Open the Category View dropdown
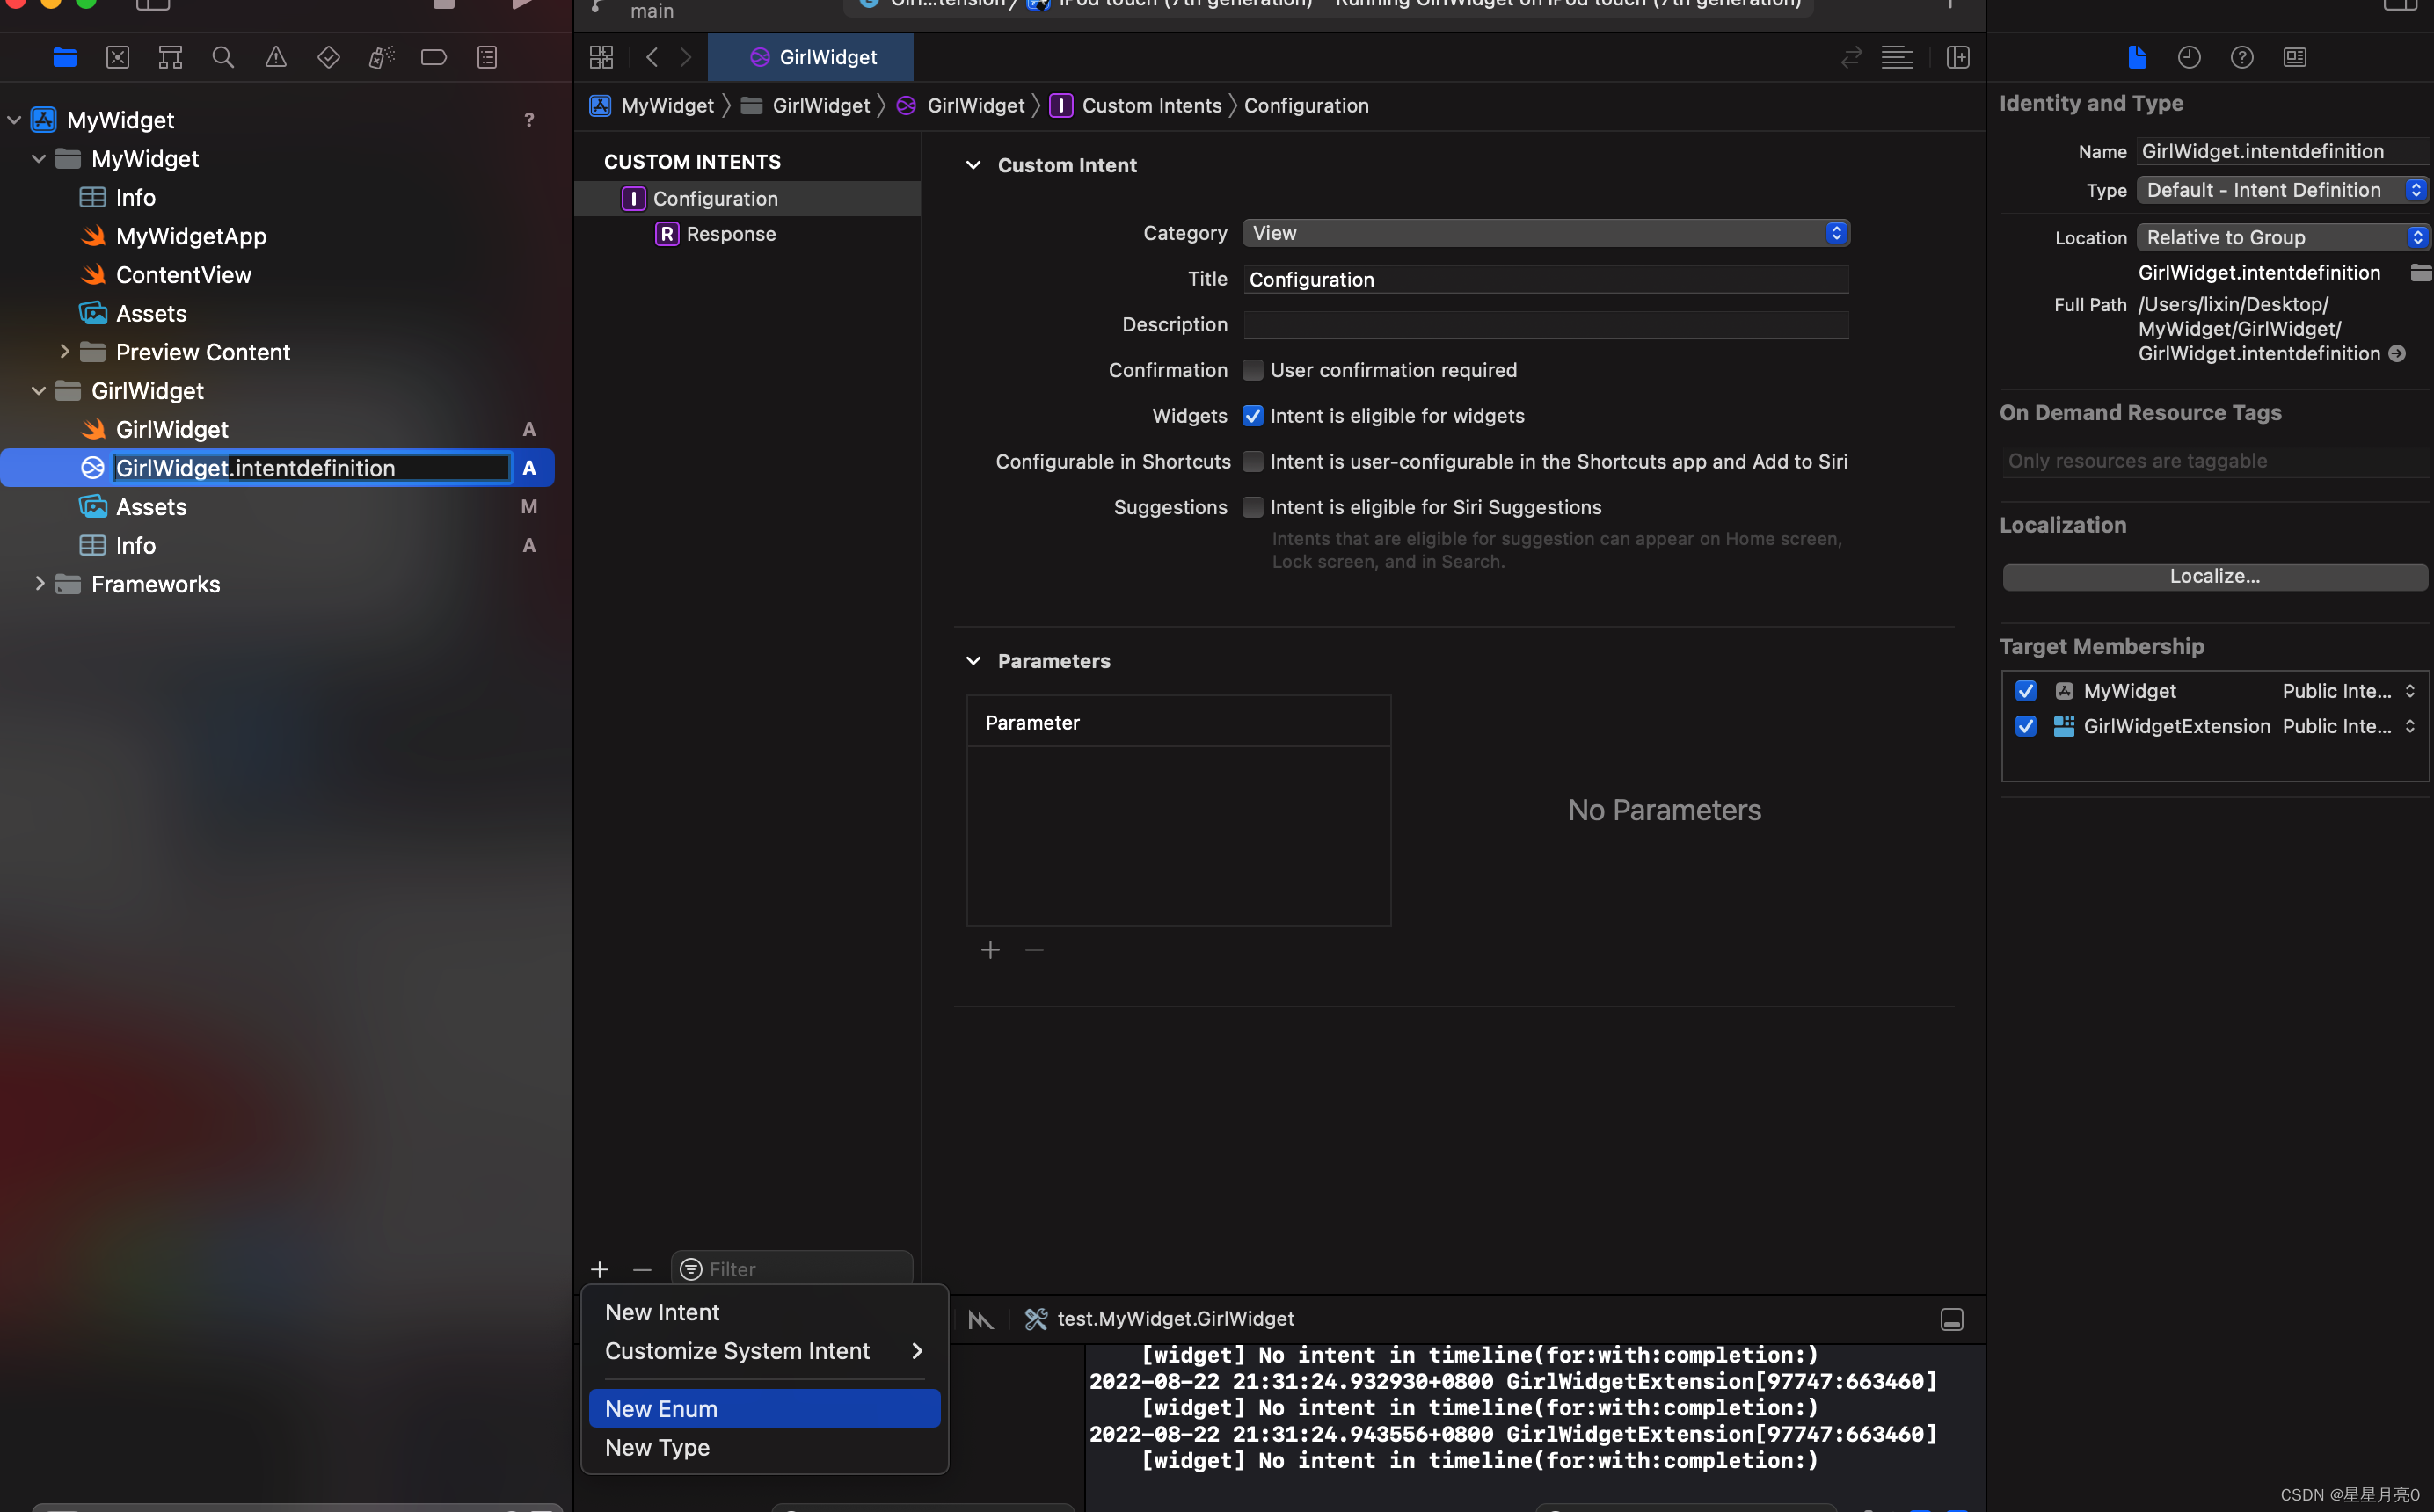 coord(1545,233)
